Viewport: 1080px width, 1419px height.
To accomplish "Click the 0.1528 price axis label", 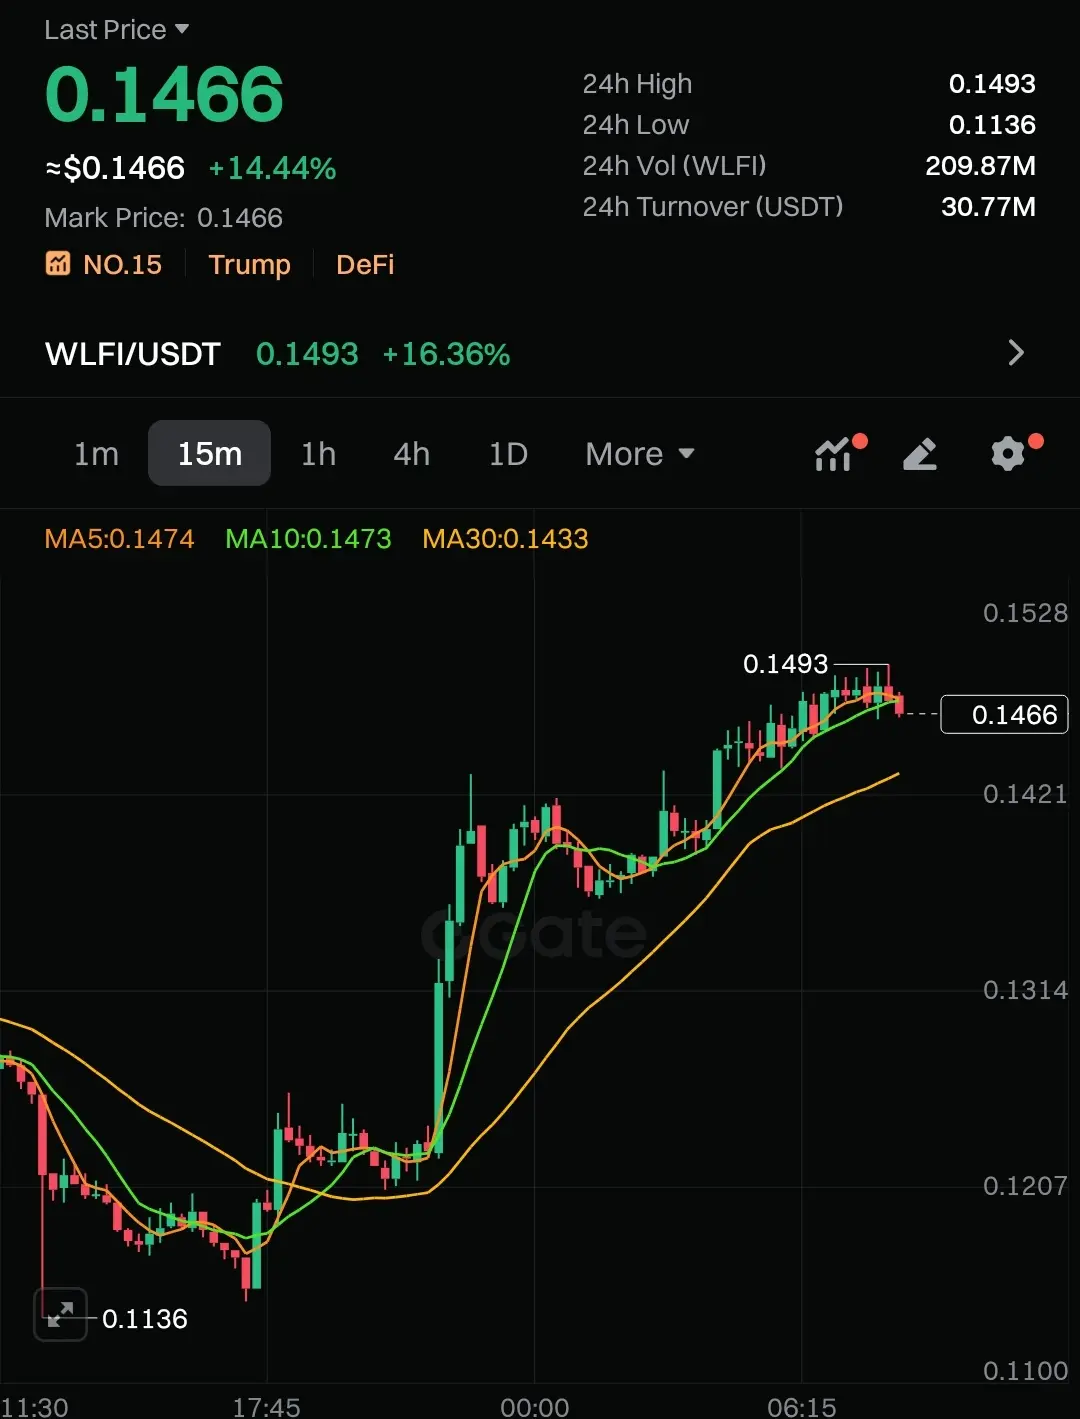I will tap(1025, 613).
